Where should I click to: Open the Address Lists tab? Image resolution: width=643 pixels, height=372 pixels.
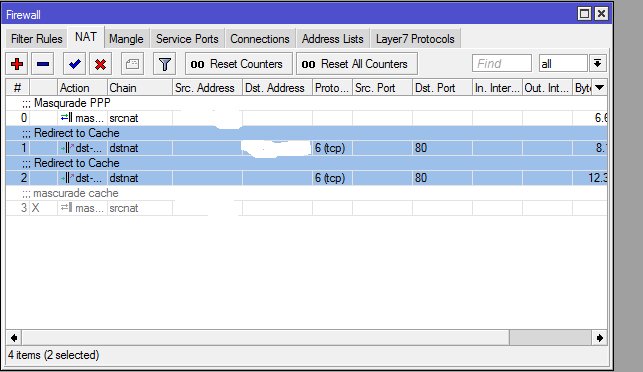click(333, 39)
